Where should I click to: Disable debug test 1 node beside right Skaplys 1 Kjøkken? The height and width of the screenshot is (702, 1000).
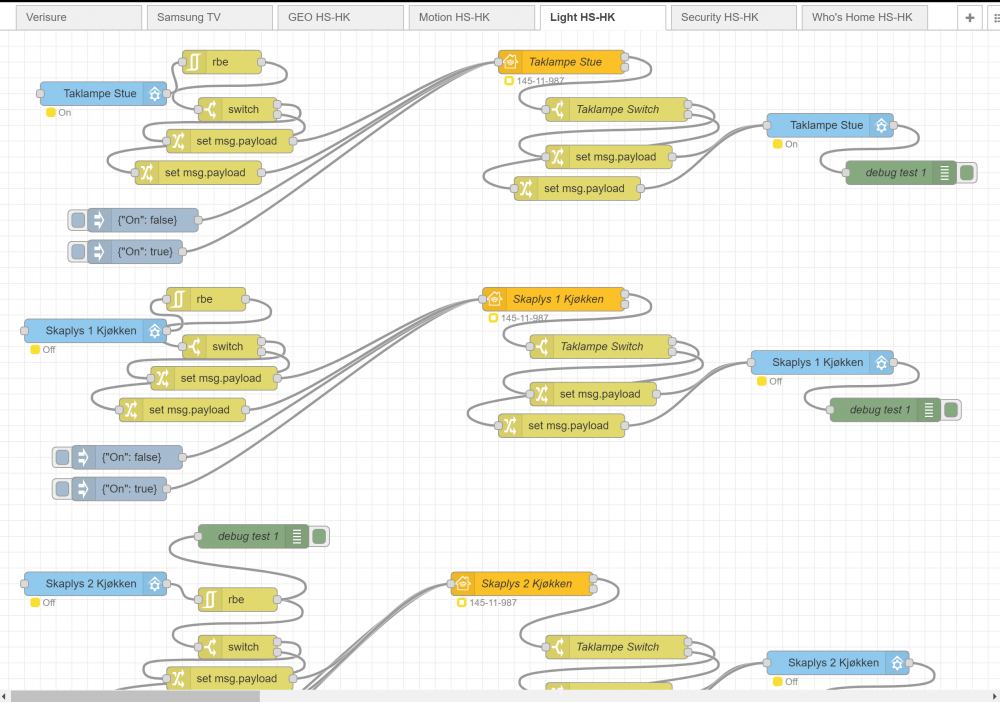951,410
